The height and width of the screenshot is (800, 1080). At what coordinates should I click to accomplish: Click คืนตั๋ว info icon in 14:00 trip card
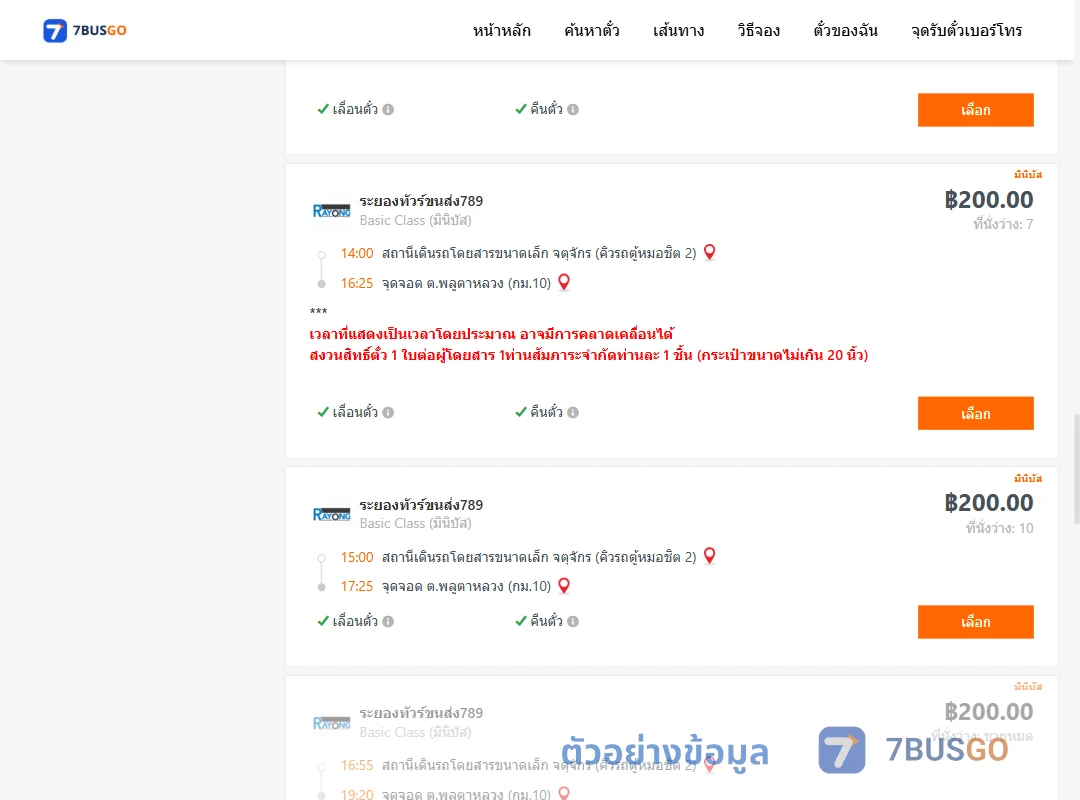[573, 413]
